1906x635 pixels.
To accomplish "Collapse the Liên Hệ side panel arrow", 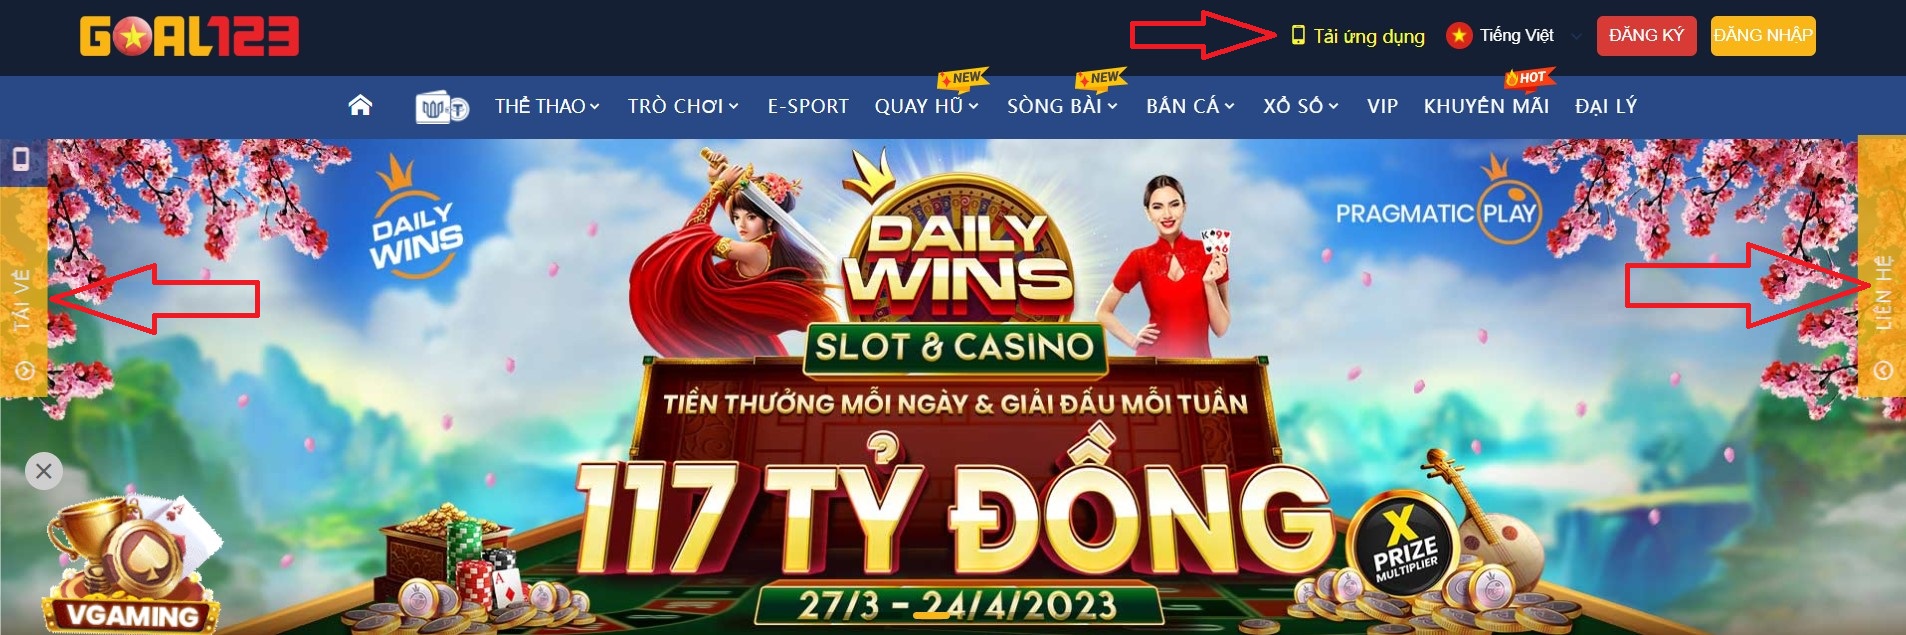I will [1882, 371].
